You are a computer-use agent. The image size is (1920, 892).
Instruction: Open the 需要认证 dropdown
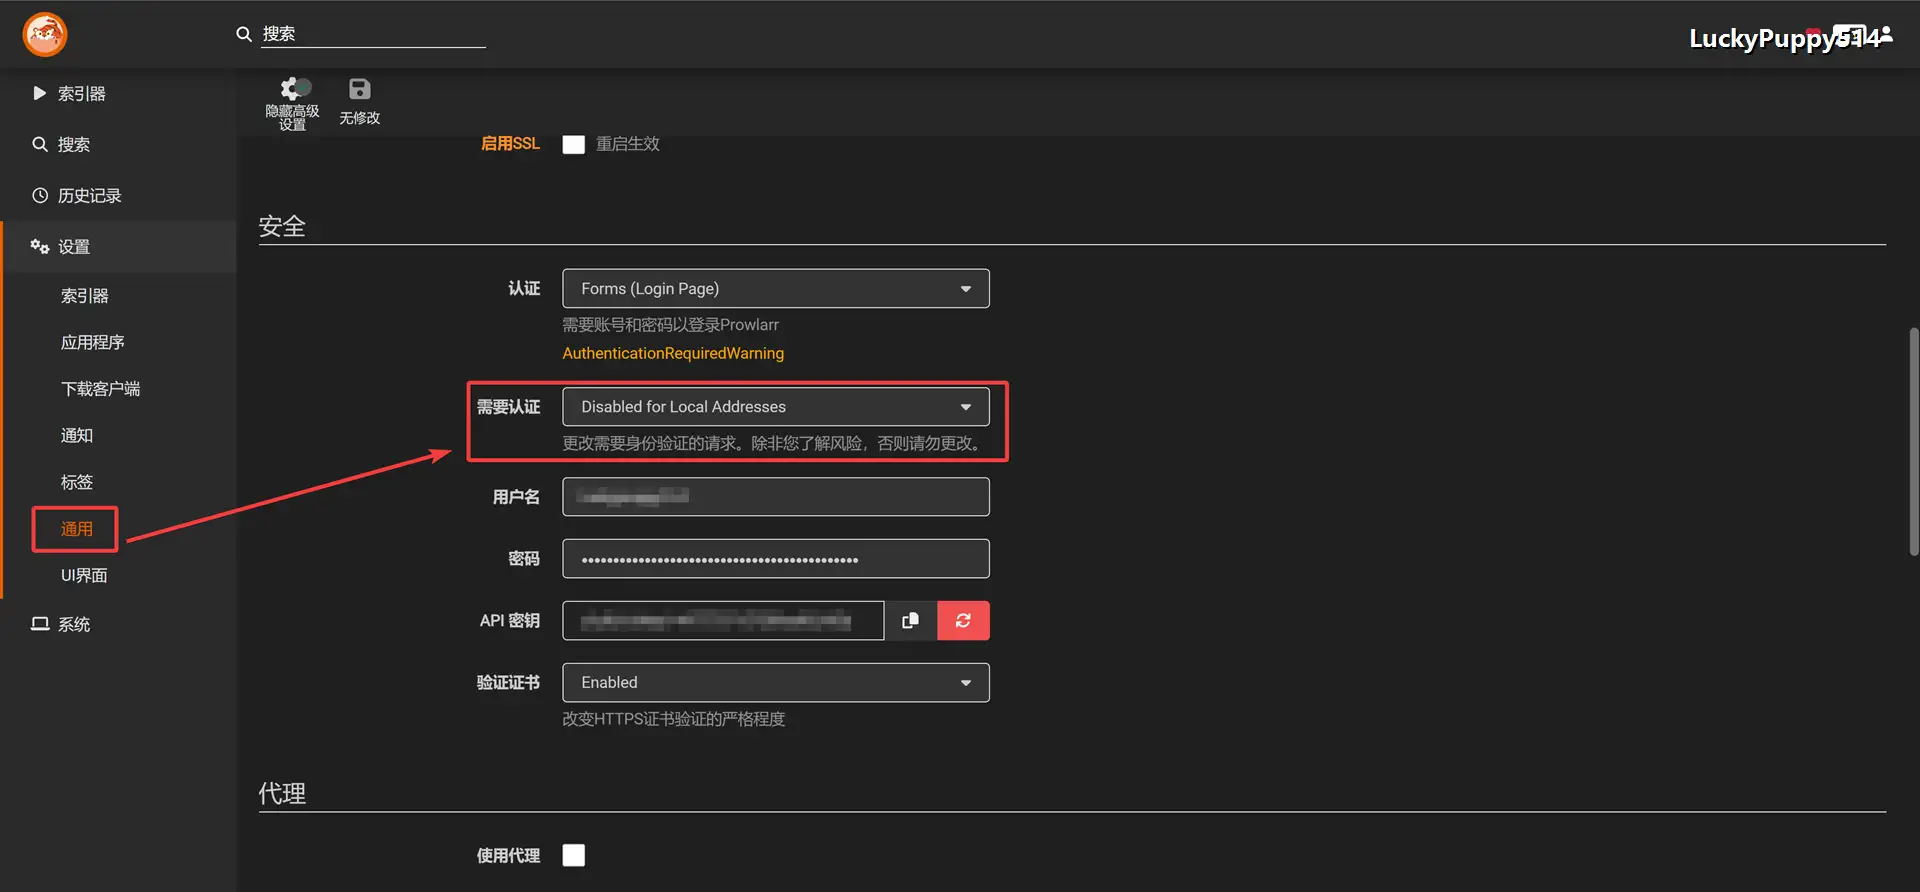tap(776, 407)
